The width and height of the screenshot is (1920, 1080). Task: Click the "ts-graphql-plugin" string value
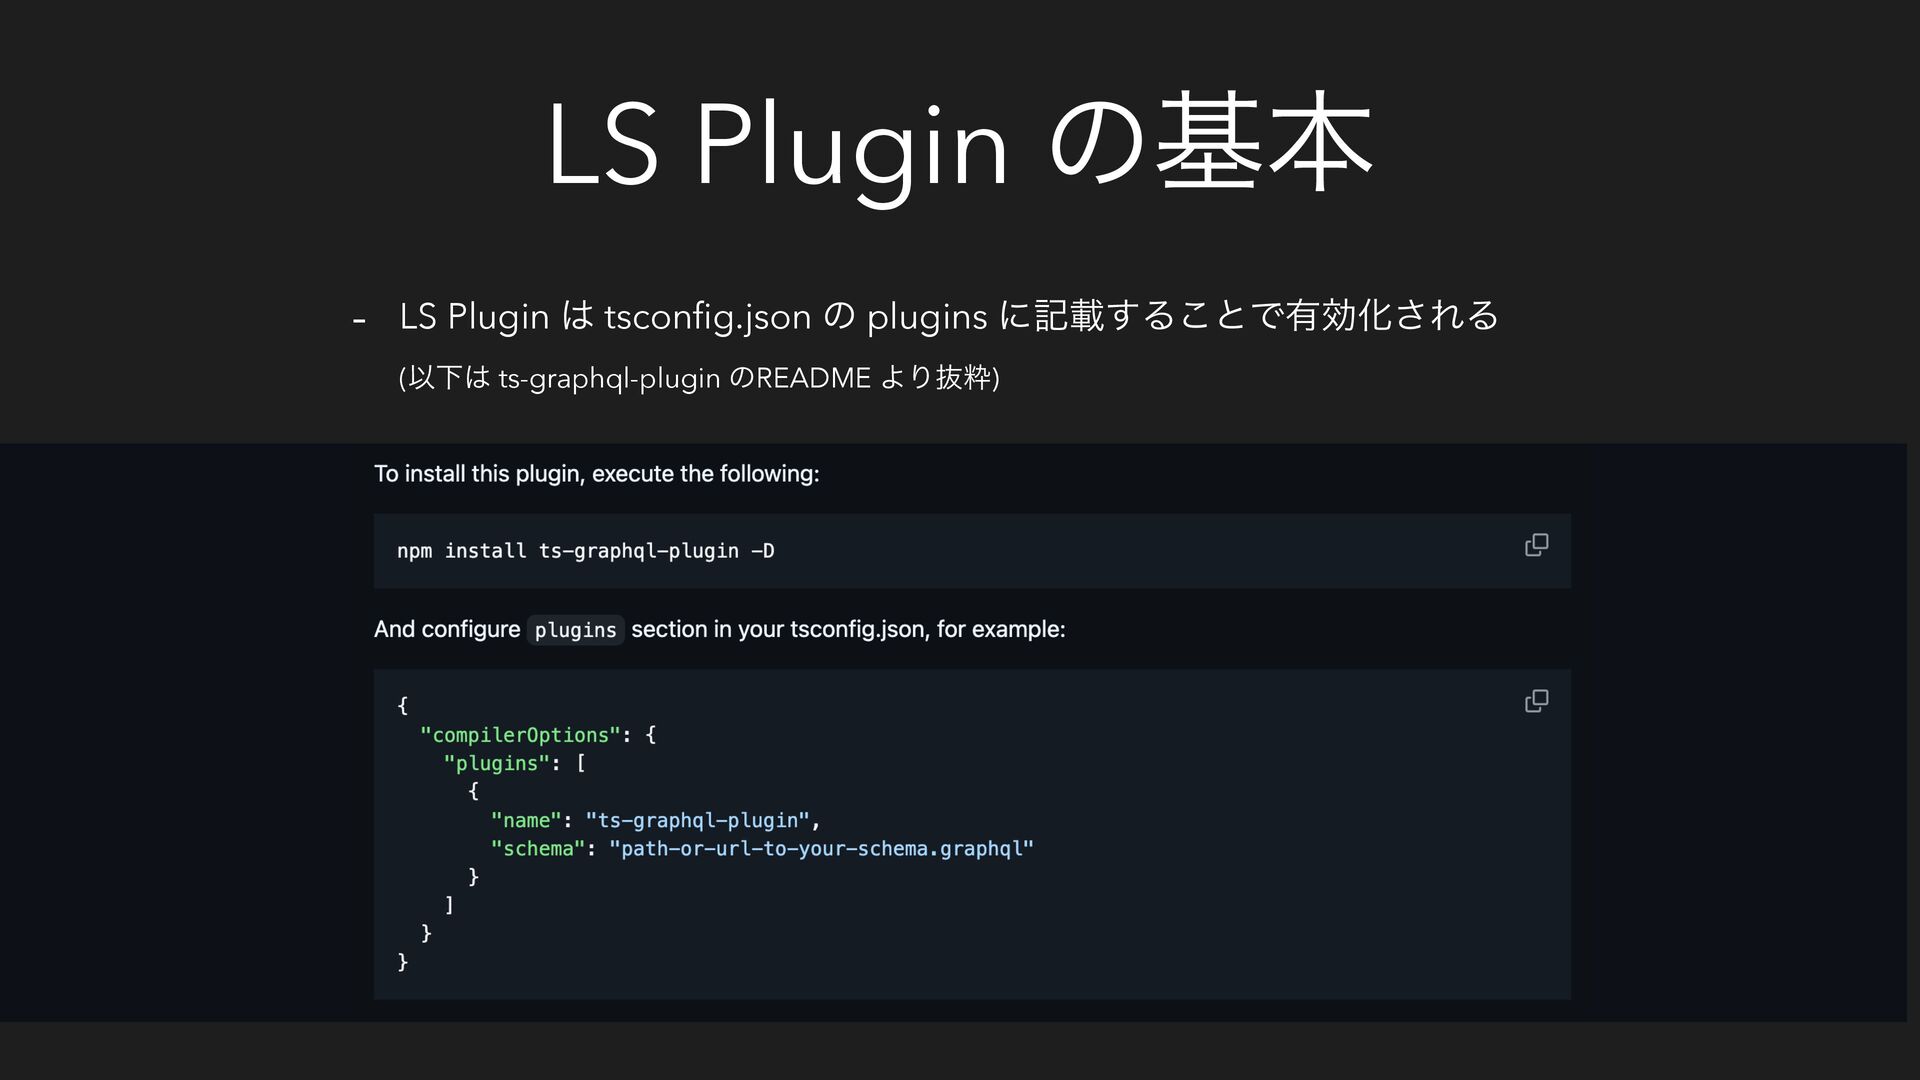[x=702, y=820]
